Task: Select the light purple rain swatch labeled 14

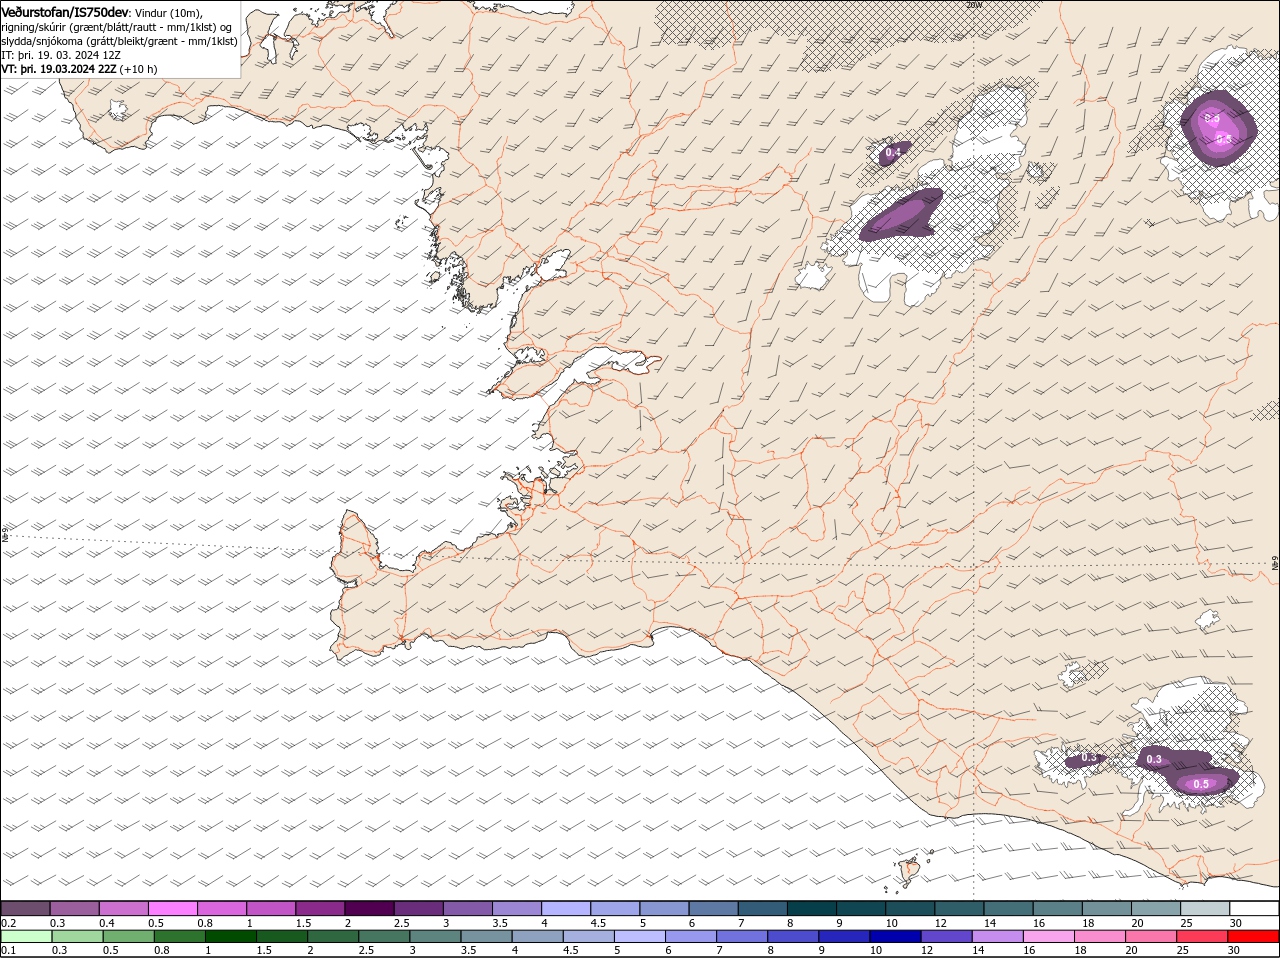Action: [x=999, y=936]
